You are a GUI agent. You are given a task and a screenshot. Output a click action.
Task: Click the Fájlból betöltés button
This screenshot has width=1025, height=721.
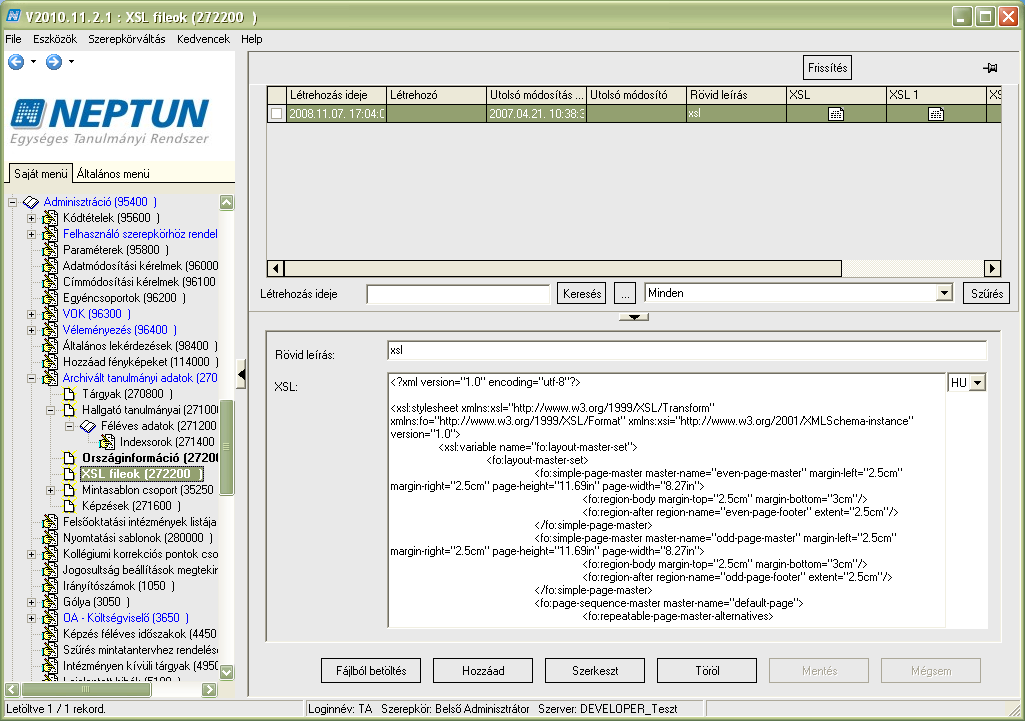pos(371,671)
